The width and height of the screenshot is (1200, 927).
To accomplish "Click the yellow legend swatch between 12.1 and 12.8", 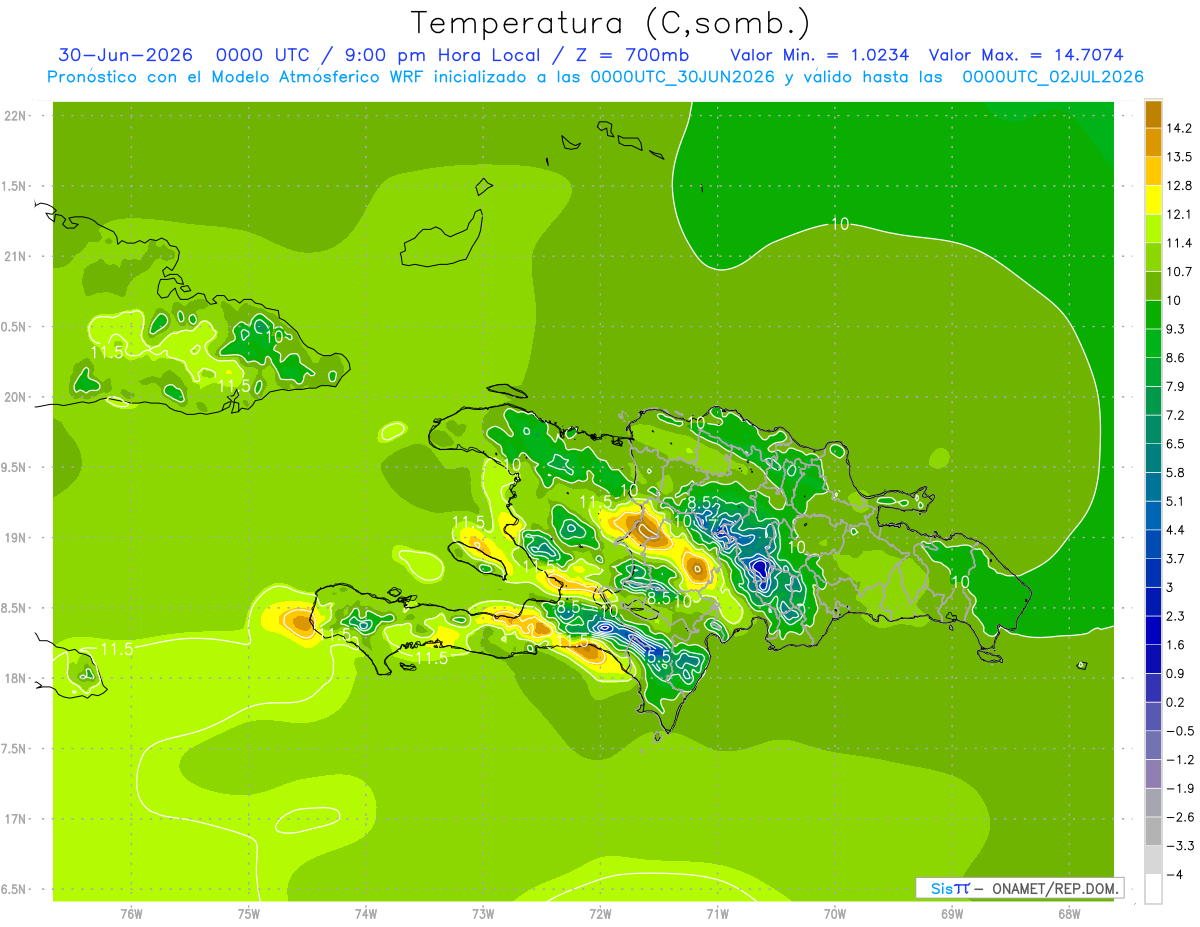I will coord(1153,200).
